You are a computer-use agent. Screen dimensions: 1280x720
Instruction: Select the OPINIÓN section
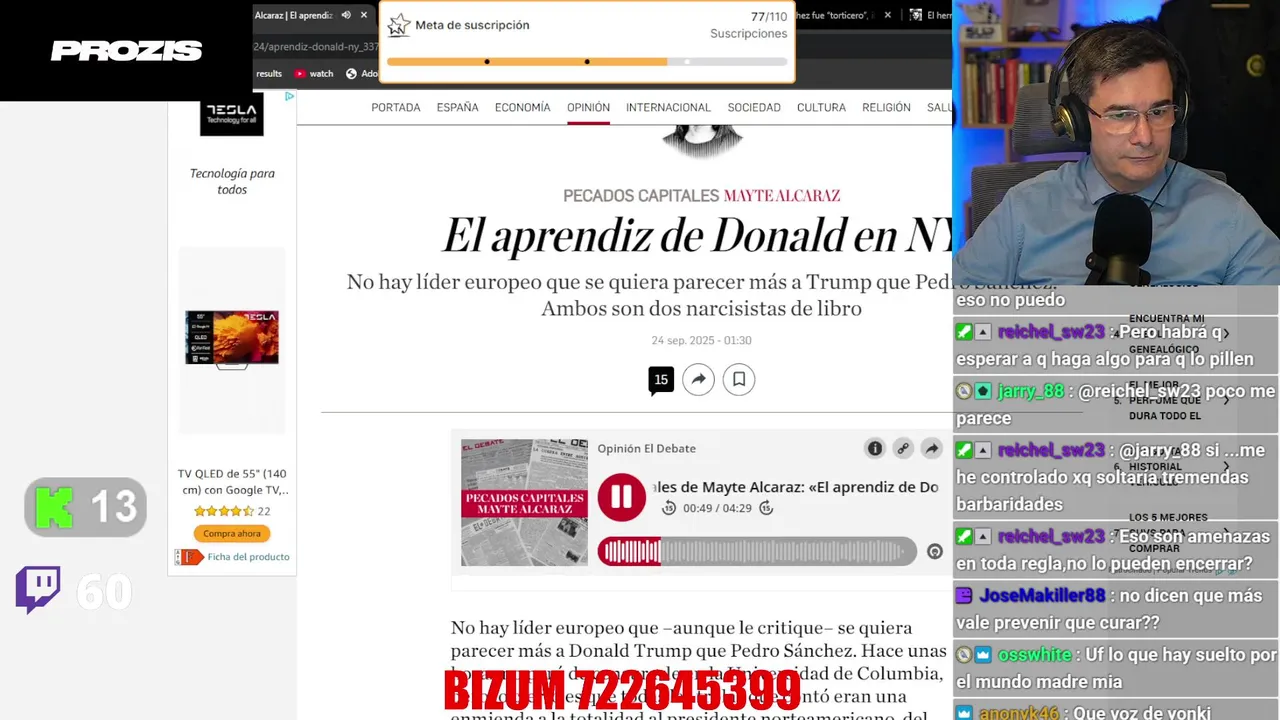[x=588, y=108]
